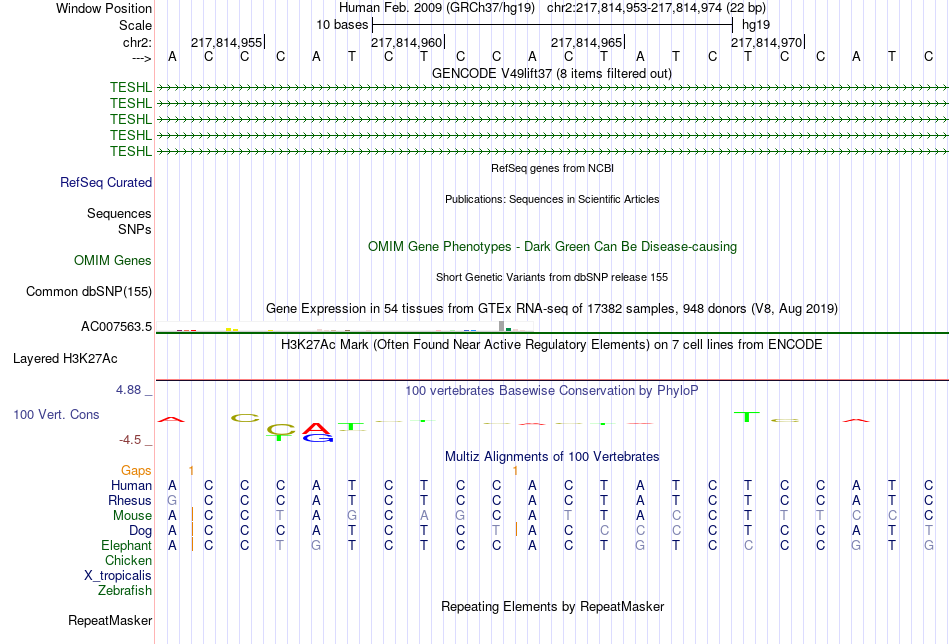Open Multiz Alignments of 100 Vertebrates title

552,457
